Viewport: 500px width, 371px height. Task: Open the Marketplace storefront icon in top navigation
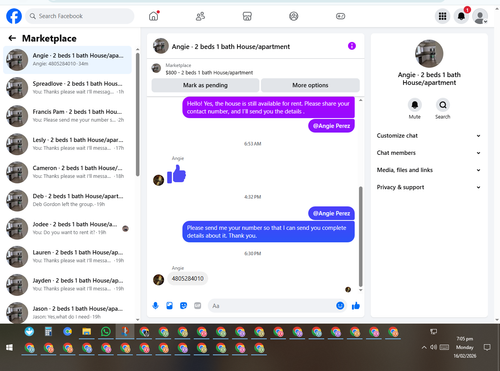(x=247, y=16)
